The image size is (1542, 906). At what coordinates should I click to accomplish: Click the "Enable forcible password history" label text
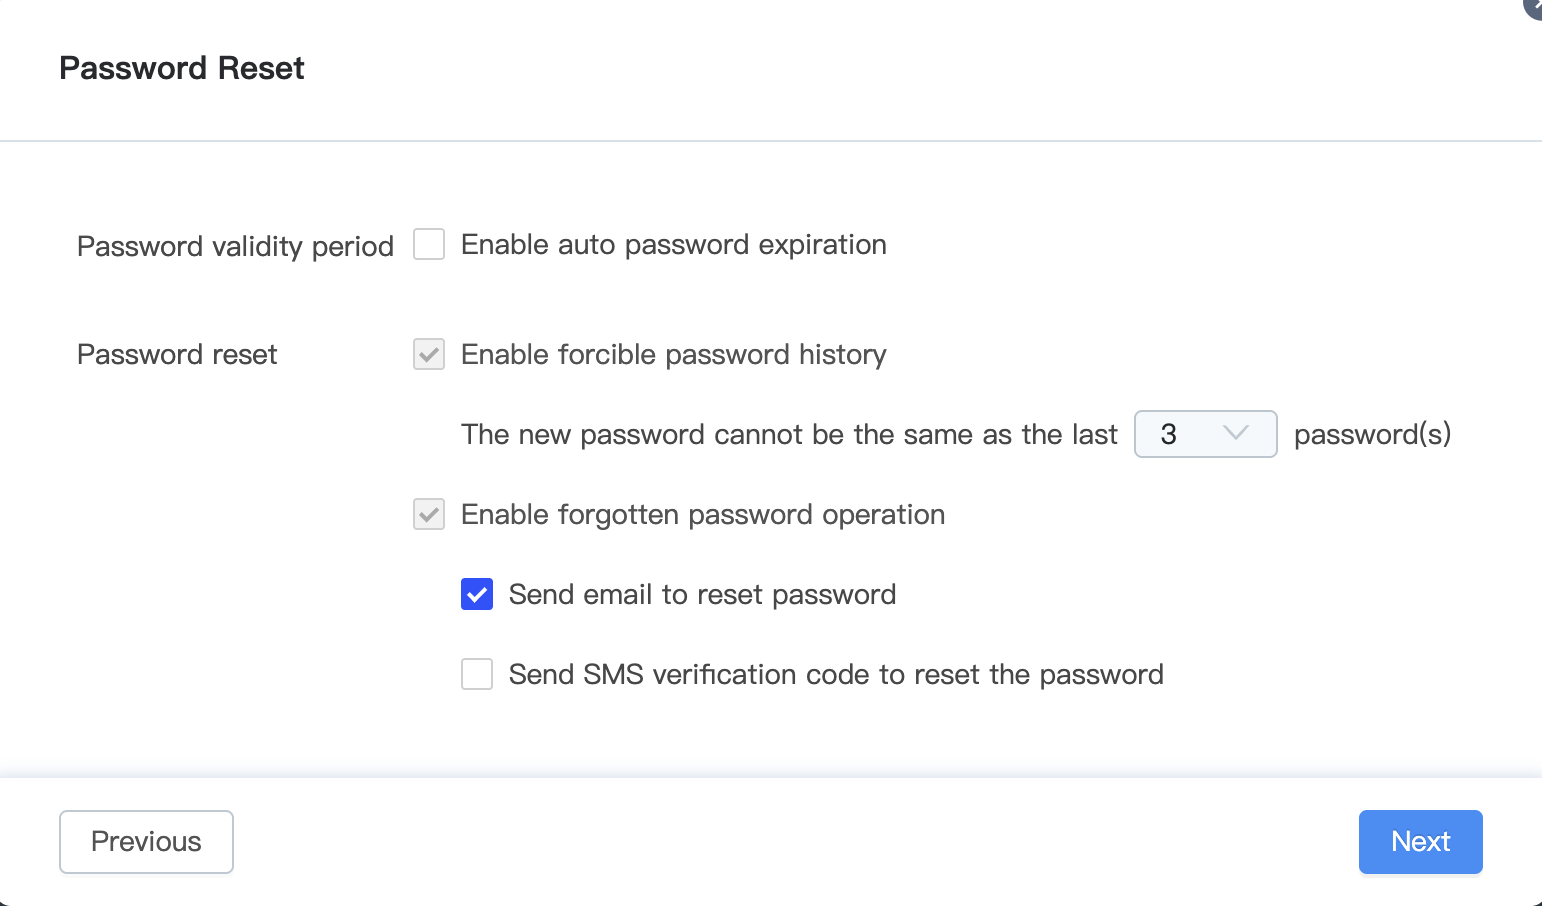coord(673,355)
